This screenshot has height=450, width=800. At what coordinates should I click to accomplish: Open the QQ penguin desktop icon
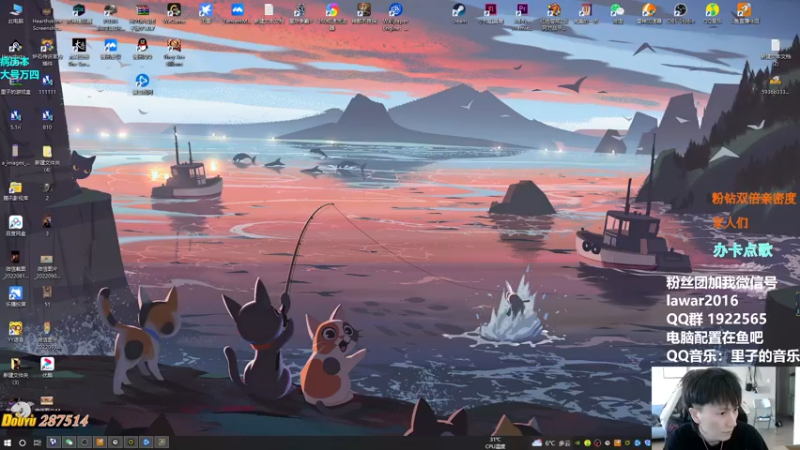click(x=142, y=49)
